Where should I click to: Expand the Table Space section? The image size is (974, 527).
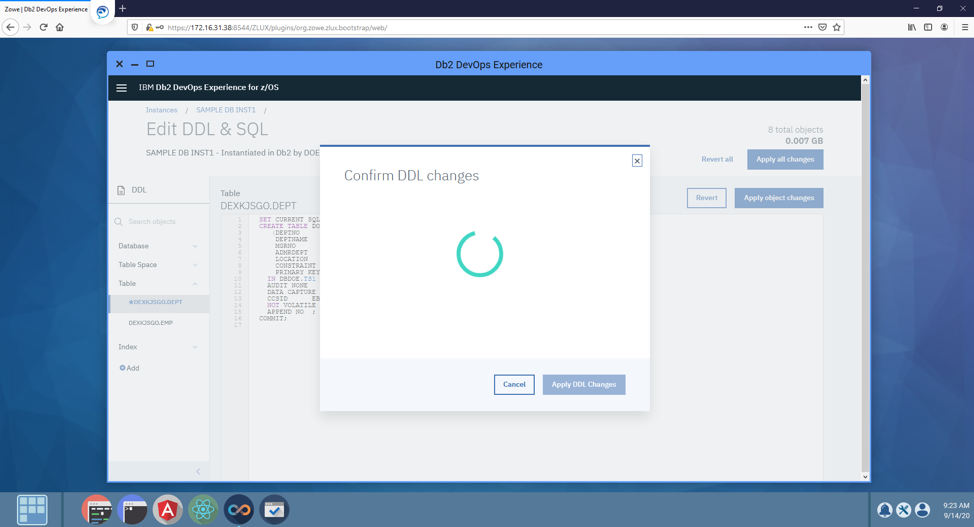158,265
